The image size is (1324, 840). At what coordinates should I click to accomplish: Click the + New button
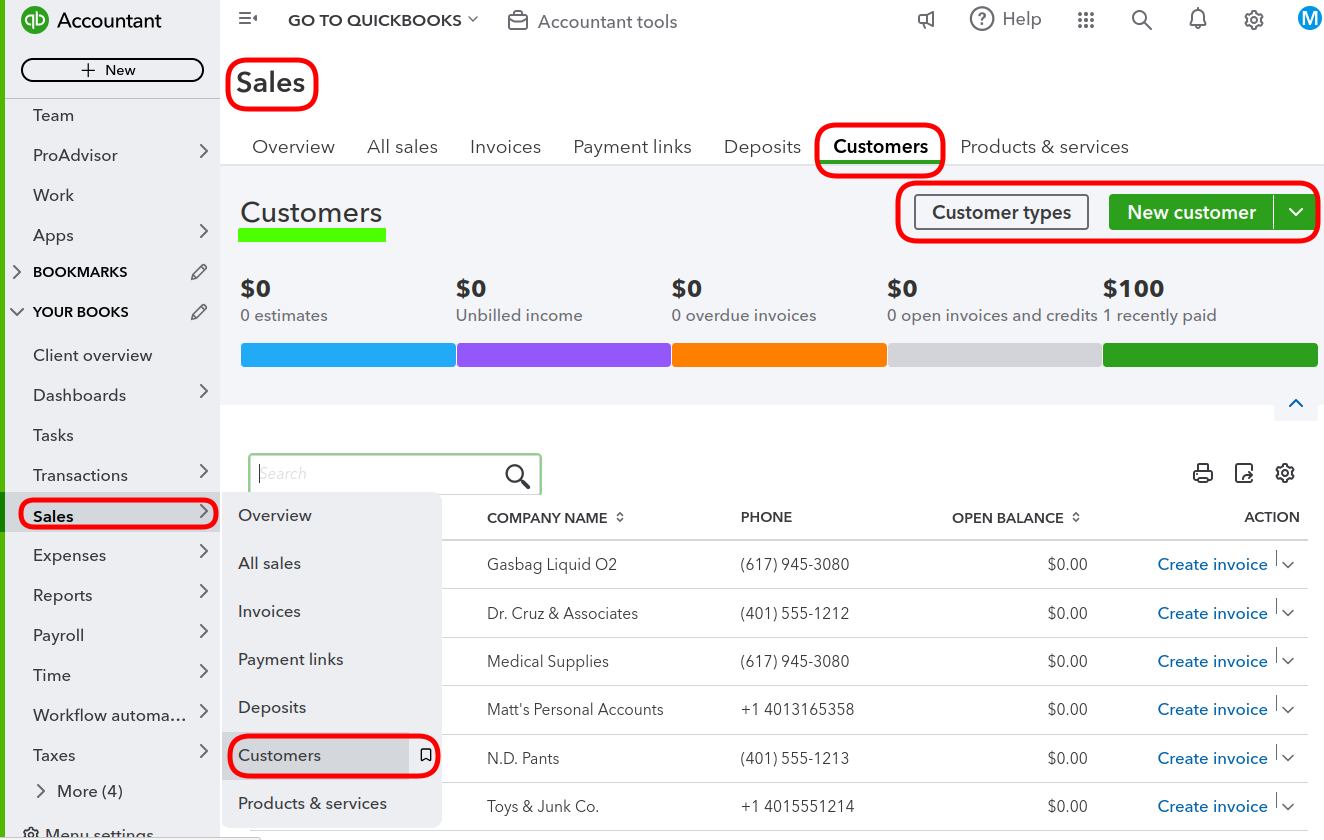pyautogui.click(x=112, y=70)
